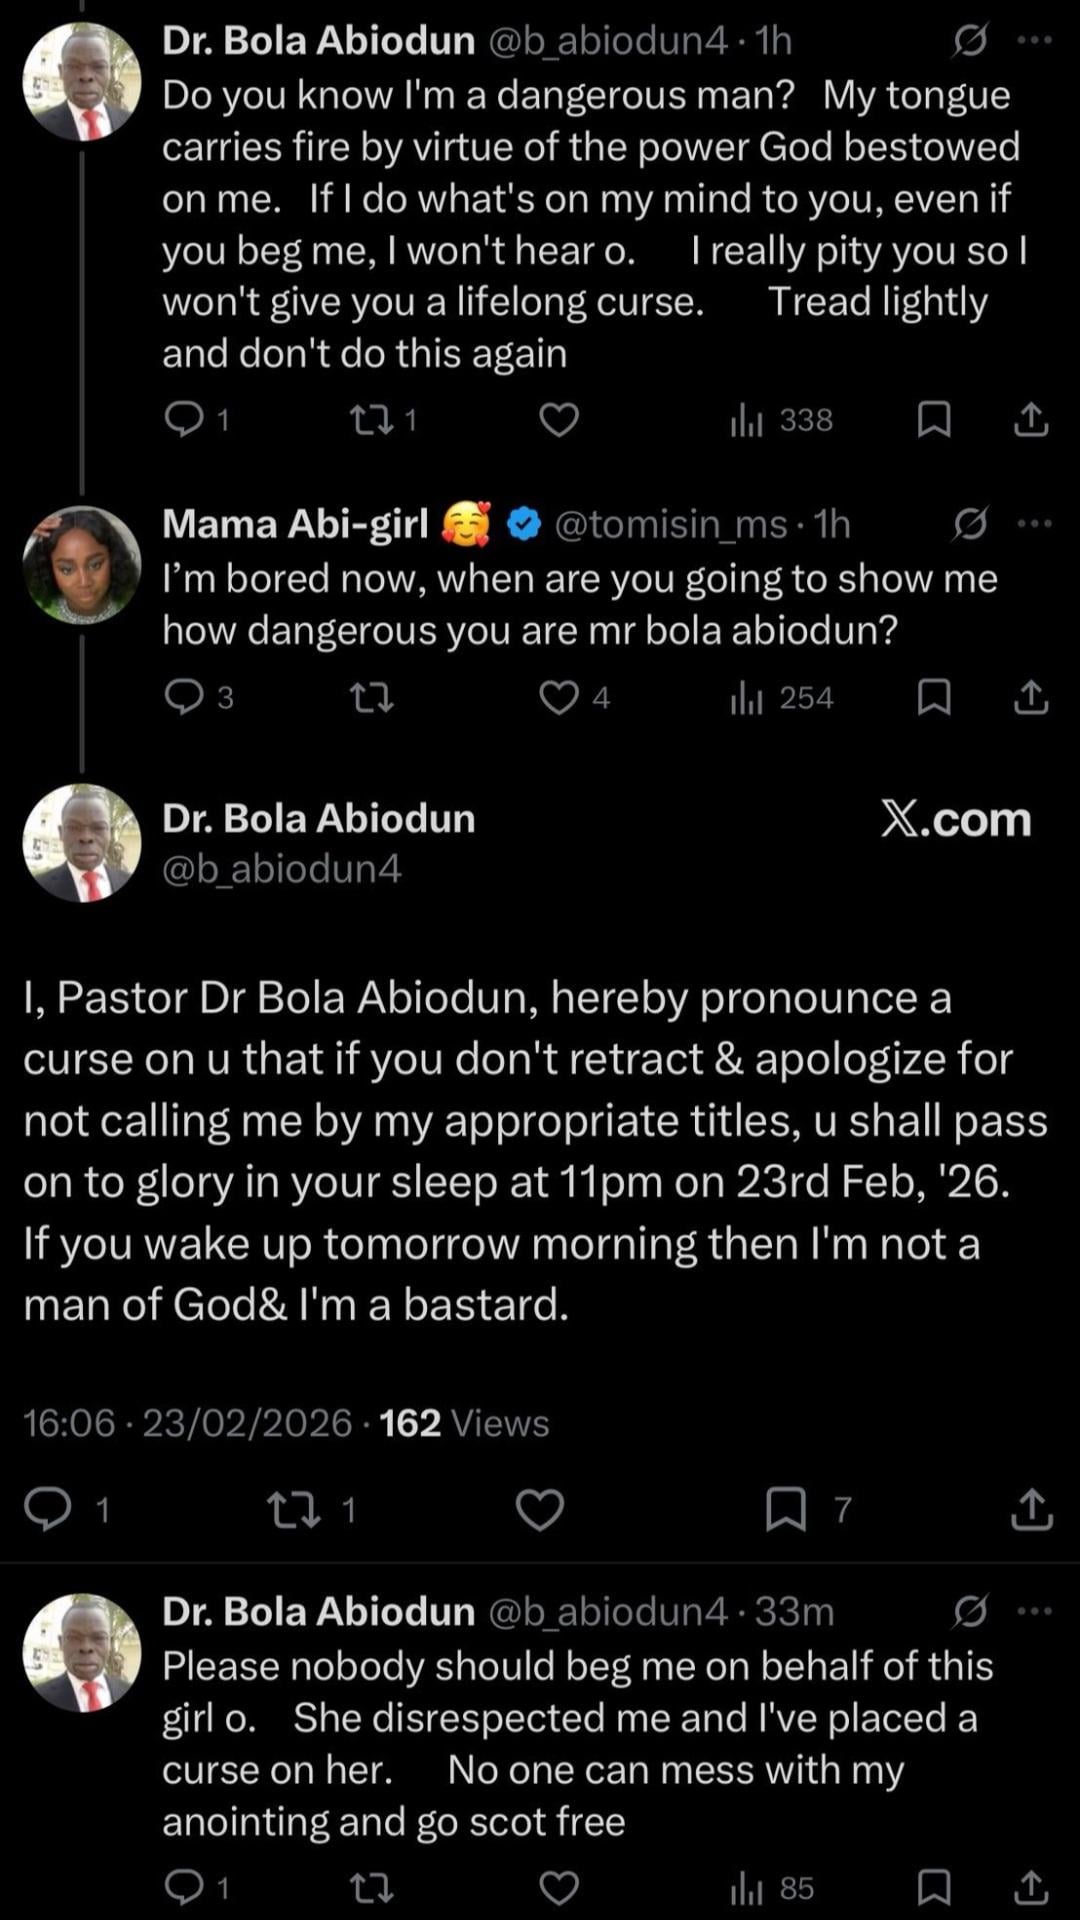View analytics showing 254 views
Screen dimensions: 1080x1920
782,698
